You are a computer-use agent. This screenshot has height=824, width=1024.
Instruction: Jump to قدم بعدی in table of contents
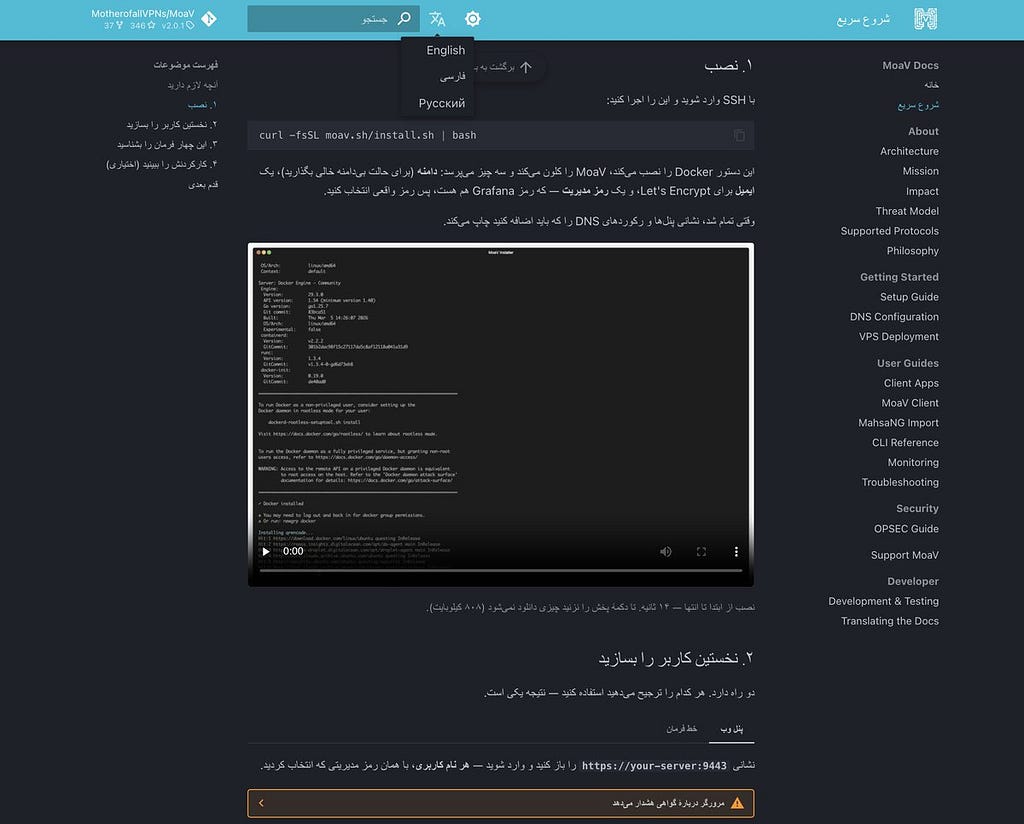coord(203,185)
